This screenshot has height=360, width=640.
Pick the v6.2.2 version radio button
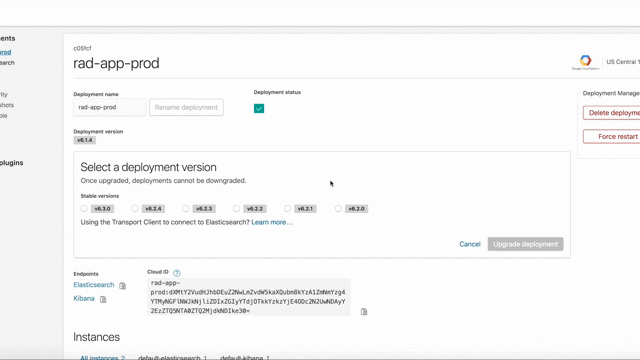[x=236, y=209]
